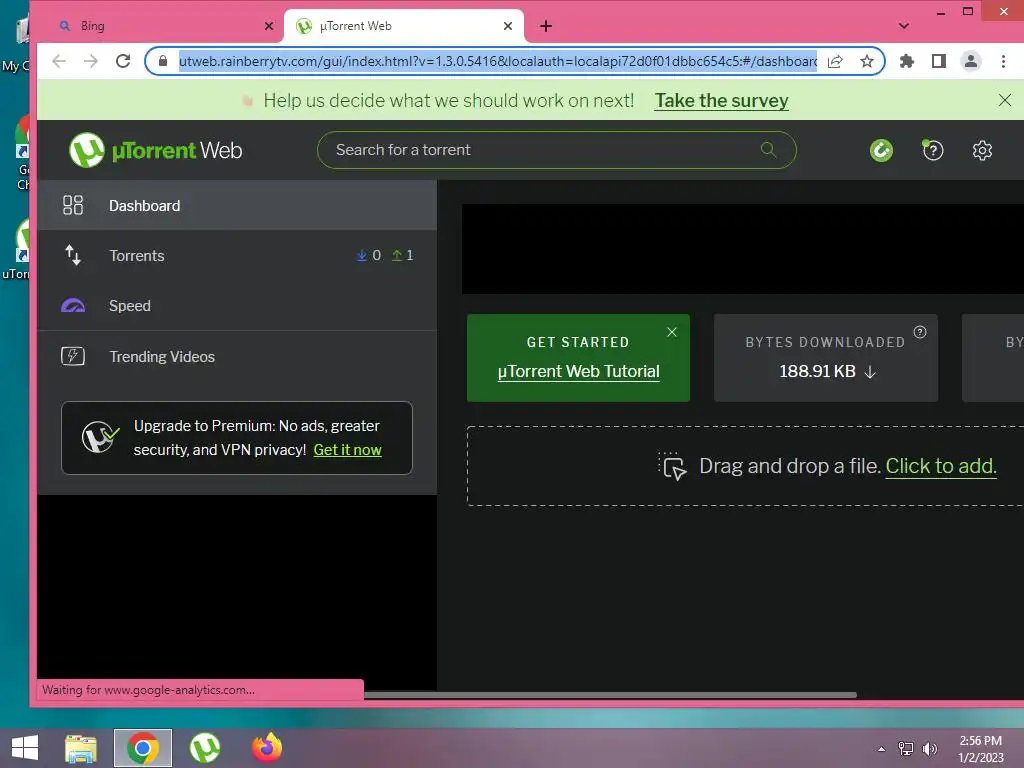The width and height of the screenshot is (1024, 768).
Task: Click the volume speaker tray icon
Action: click(x=930, y=749)
